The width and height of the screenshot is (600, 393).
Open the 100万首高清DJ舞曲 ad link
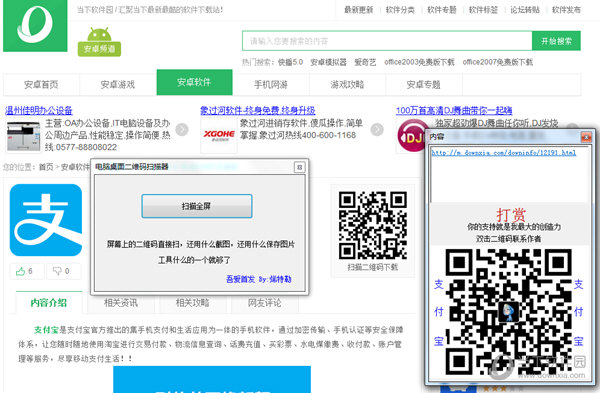(454, 111)
